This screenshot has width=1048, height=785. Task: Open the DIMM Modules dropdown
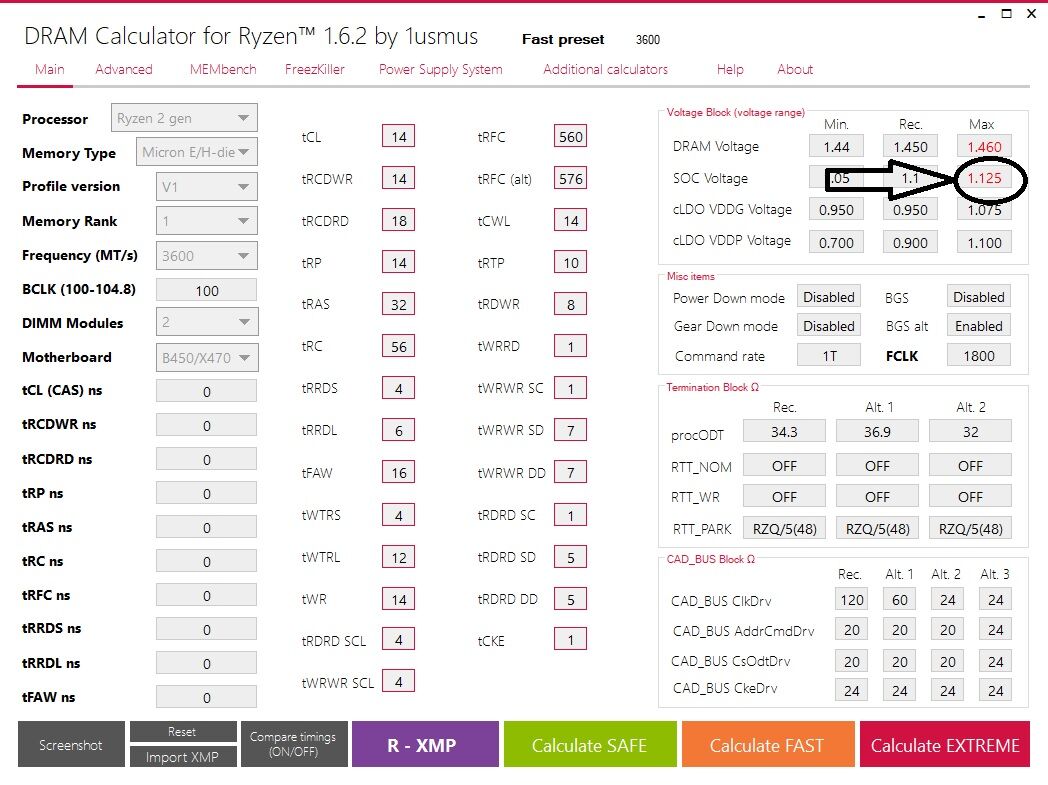(207, 323)
